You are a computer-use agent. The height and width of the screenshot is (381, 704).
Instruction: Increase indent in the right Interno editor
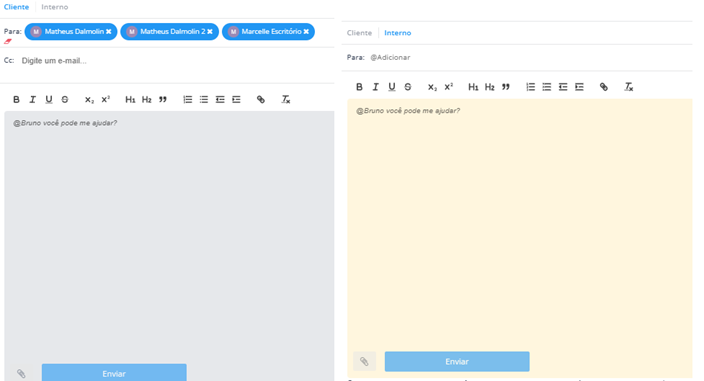tap(579, 87)
